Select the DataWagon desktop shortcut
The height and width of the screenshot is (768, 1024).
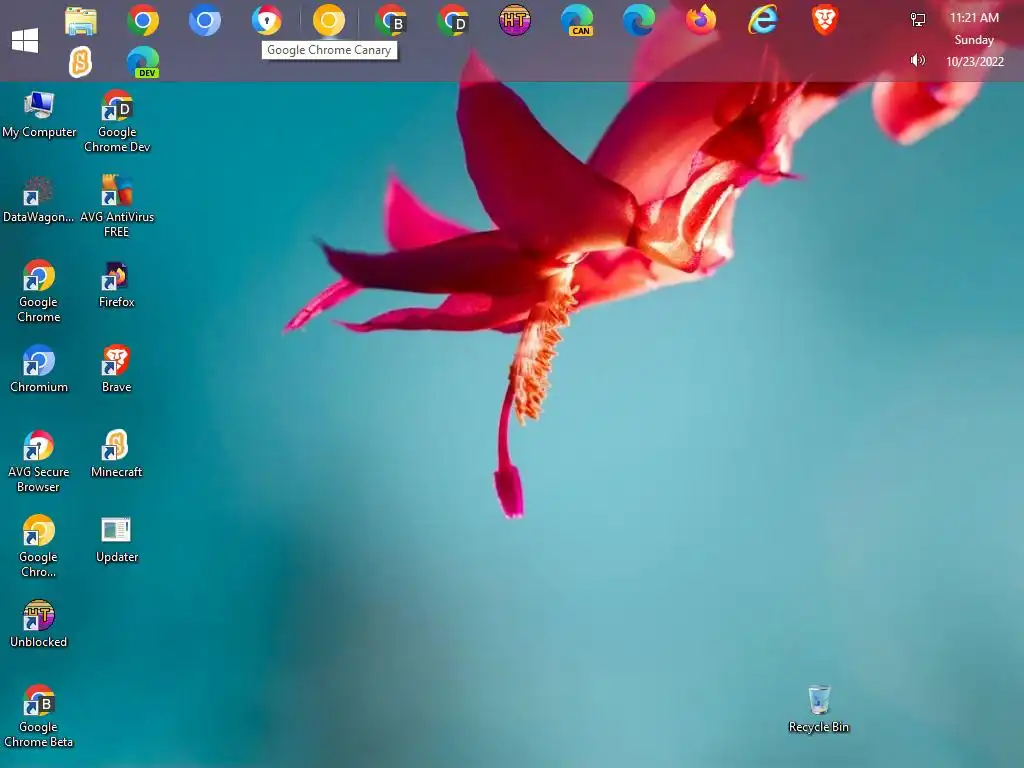pyautogui.click(x=39, y=200)
